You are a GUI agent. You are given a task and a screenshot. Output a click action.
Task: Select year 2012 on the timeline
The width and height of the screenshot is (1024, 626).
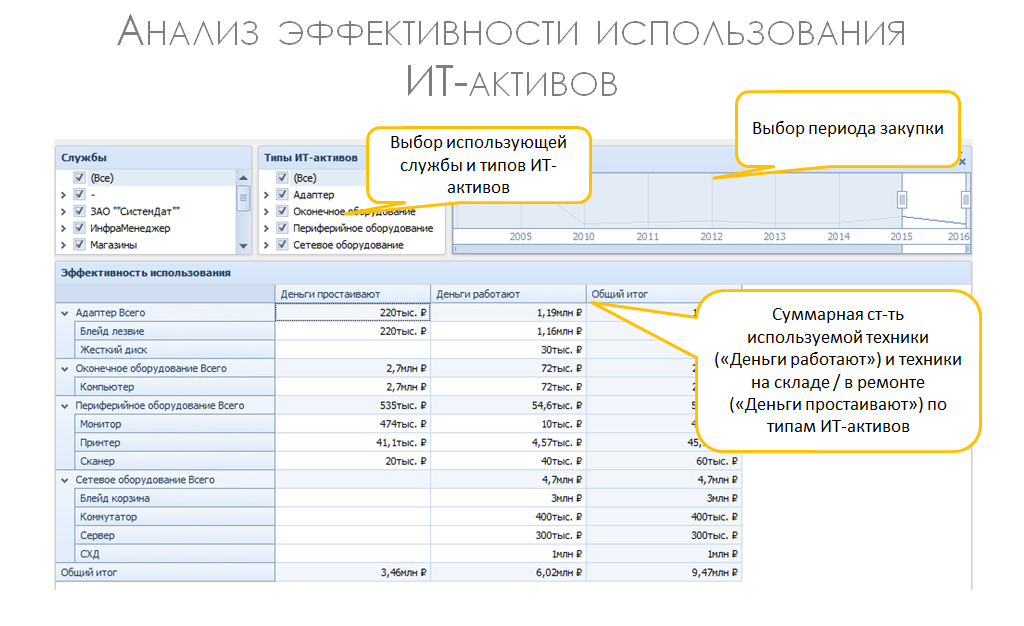click(x=711, y=236)
